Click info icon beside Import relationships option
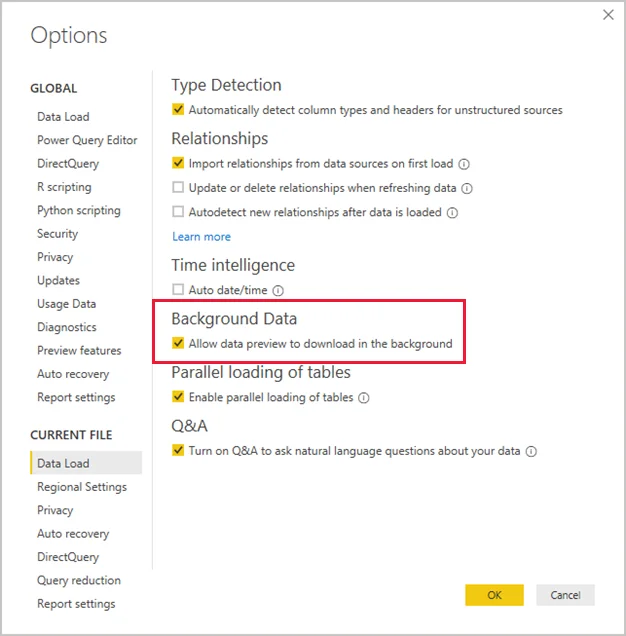The height and width of the screenshot is (636, 626). point(464,164)
